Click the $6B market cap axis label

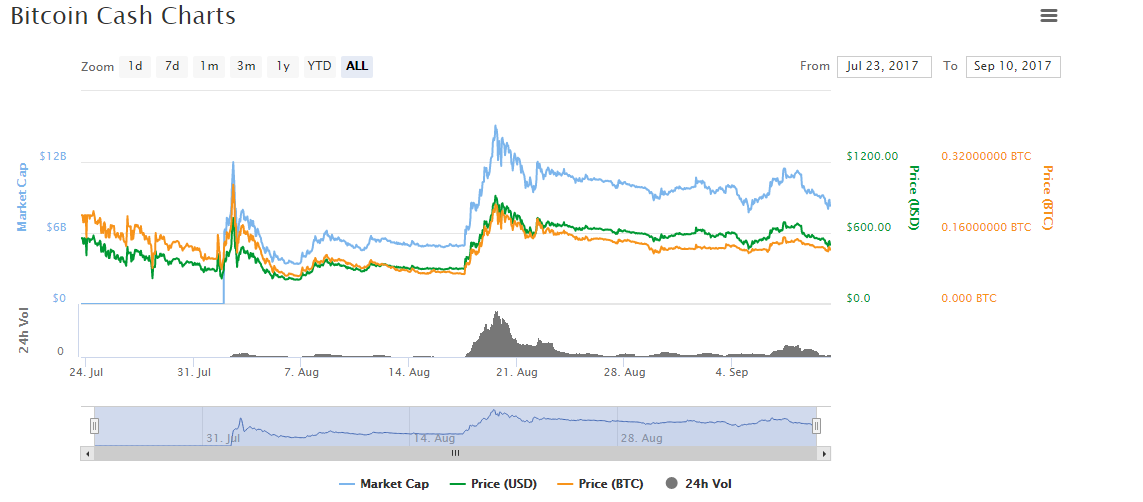point(55,227)
